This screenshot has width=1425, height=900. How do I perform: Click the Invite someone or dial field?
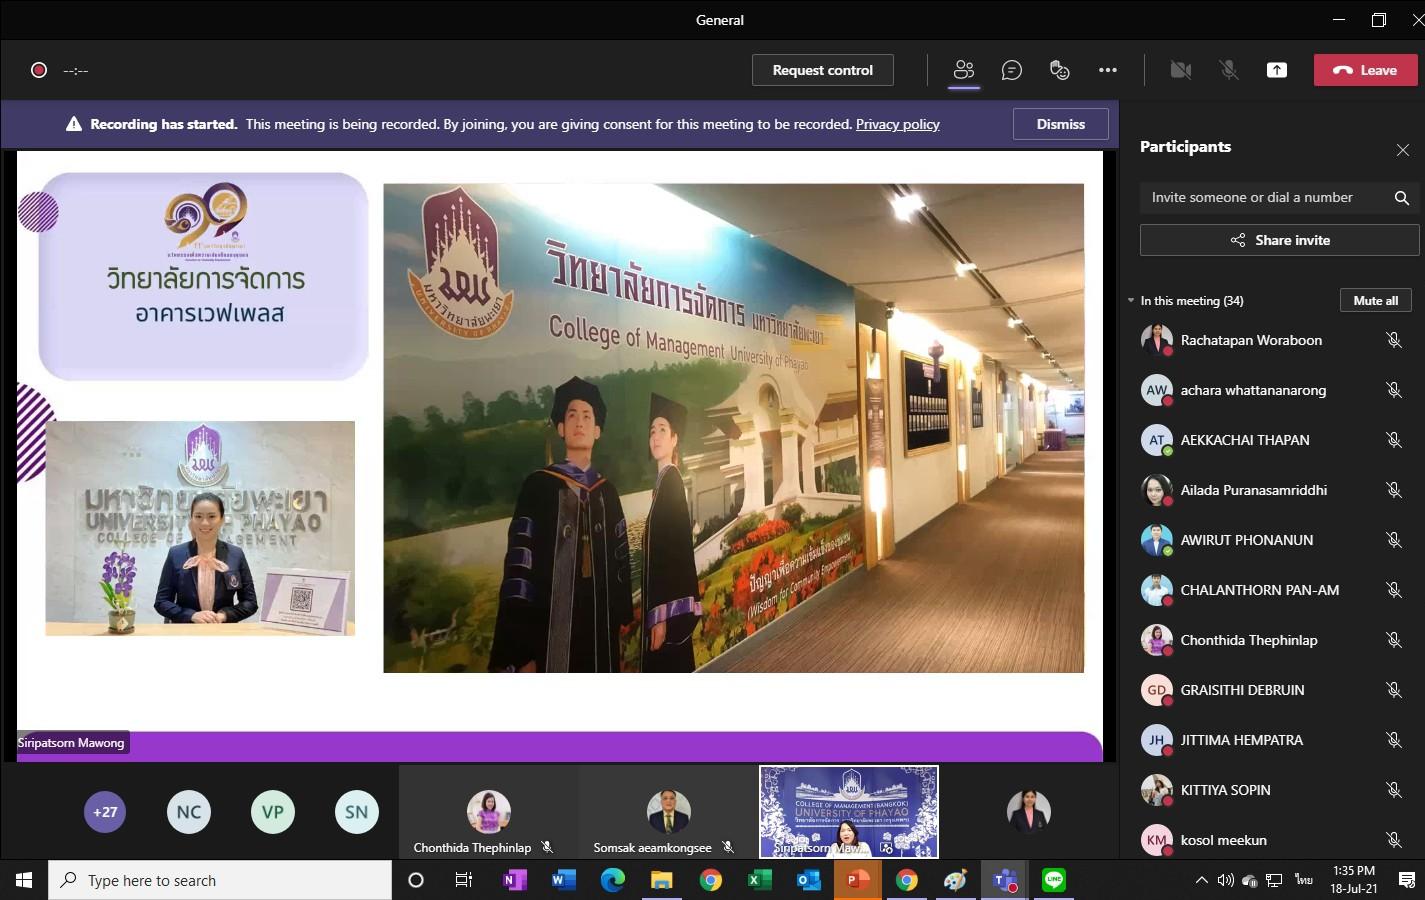point(1262,198)
